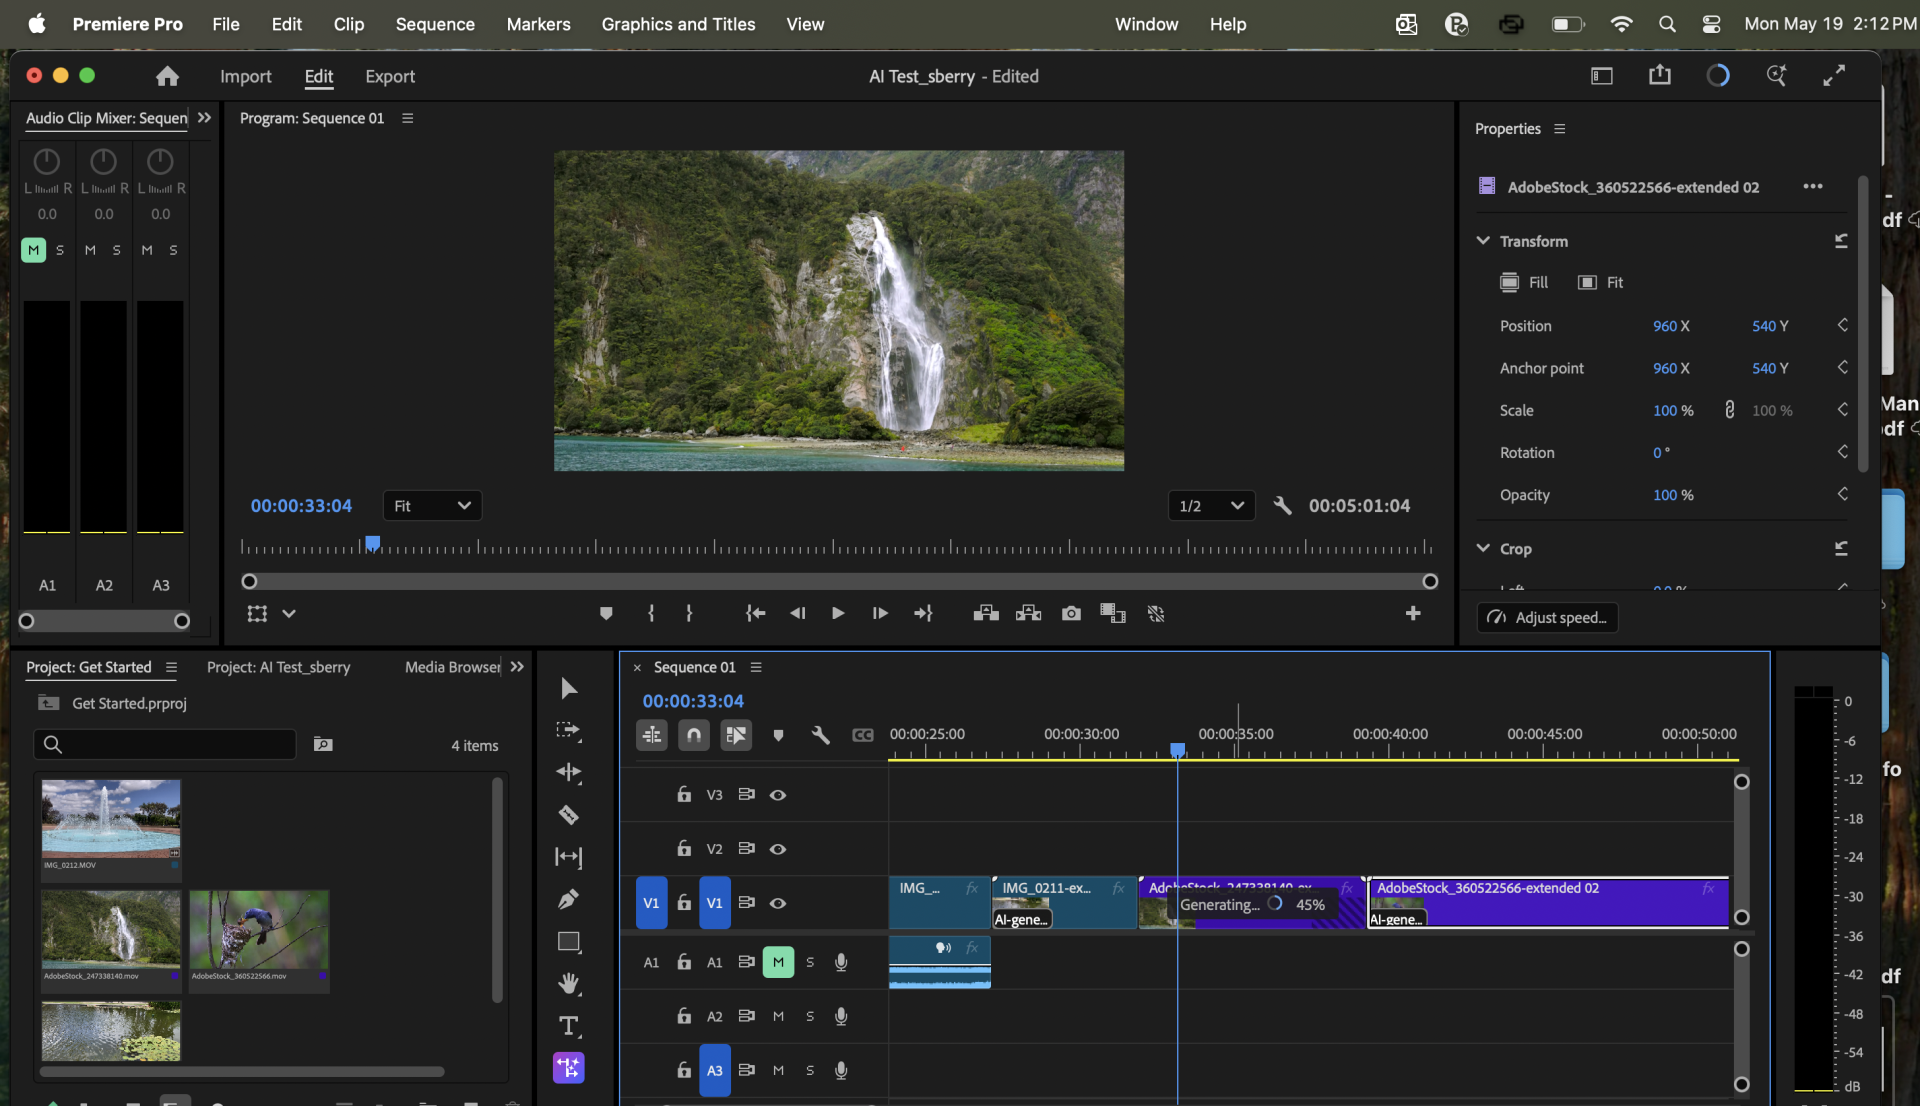This screenshot has height=1106, width=1920.
Task: Open the Graphics and Titles menu
Action: point(678,24)
